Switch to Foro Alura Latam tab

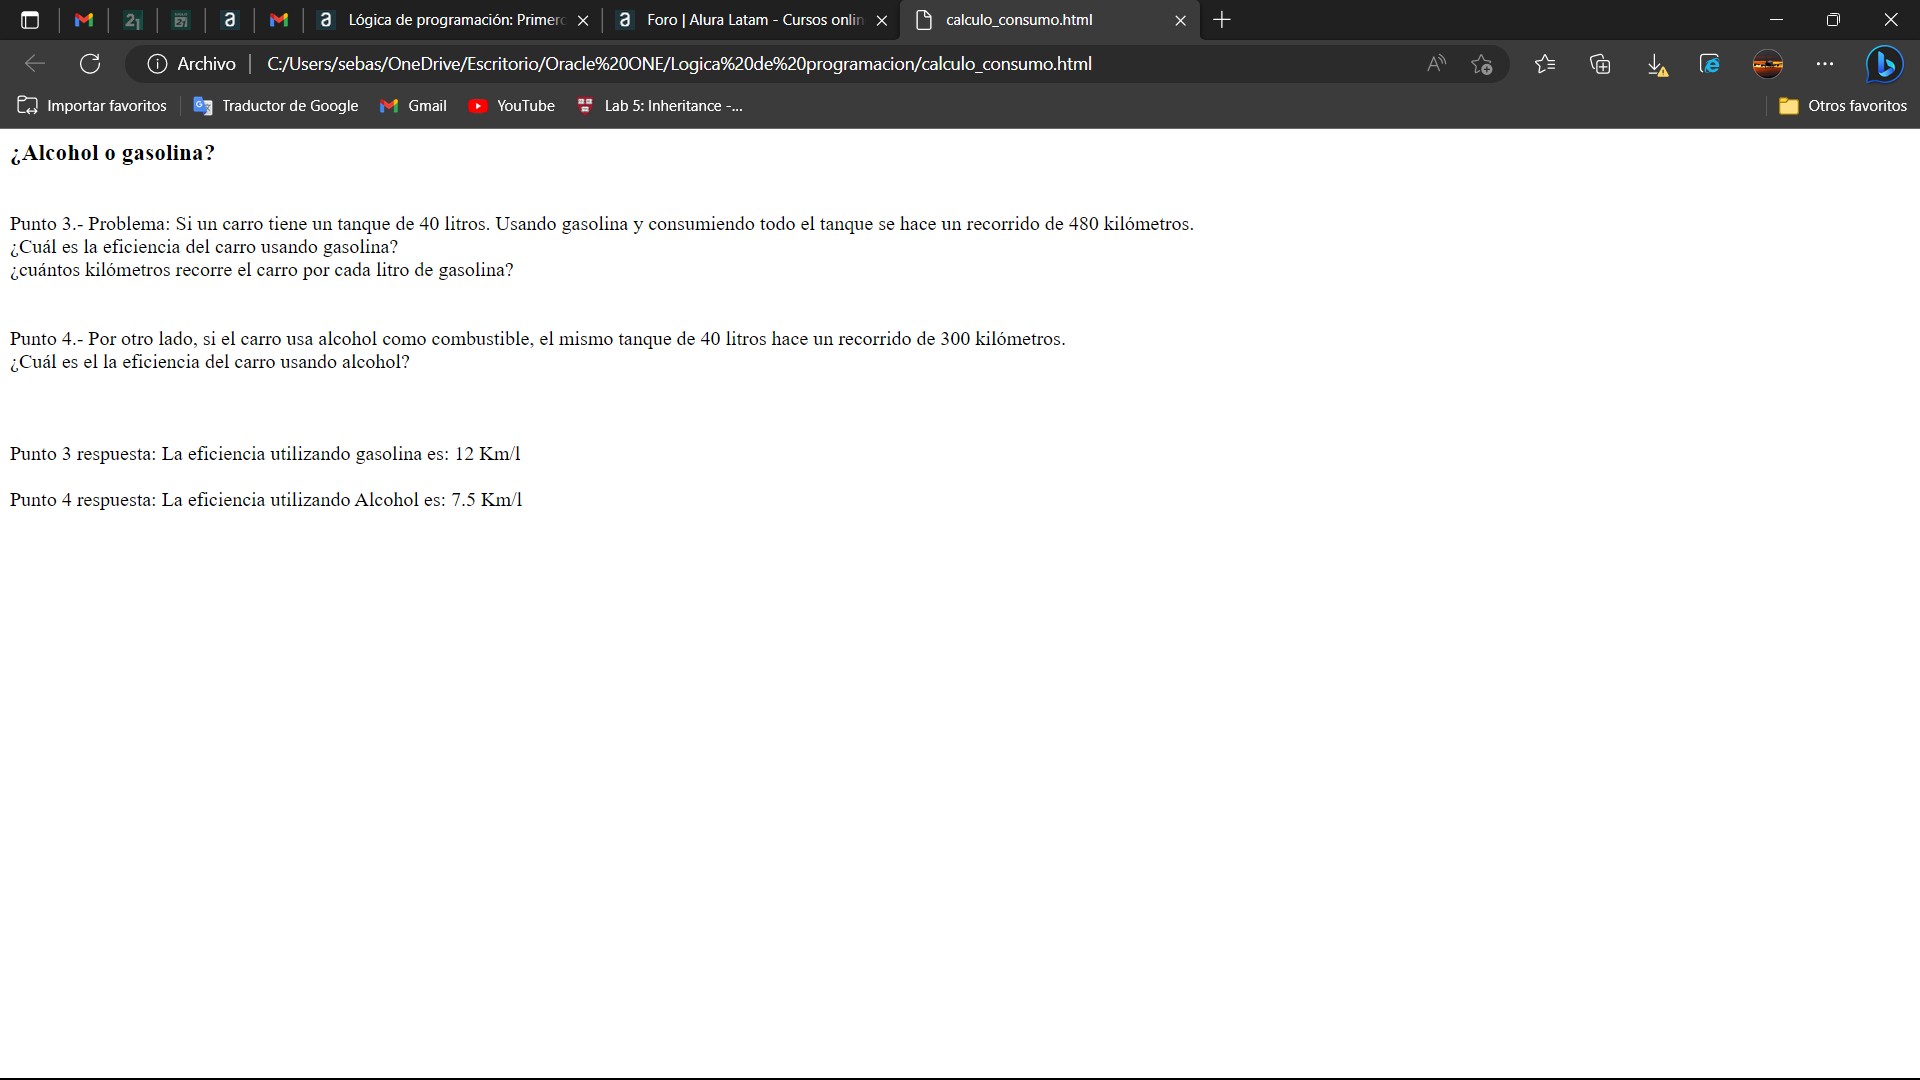pyautogui.click(x=754, y=20)
